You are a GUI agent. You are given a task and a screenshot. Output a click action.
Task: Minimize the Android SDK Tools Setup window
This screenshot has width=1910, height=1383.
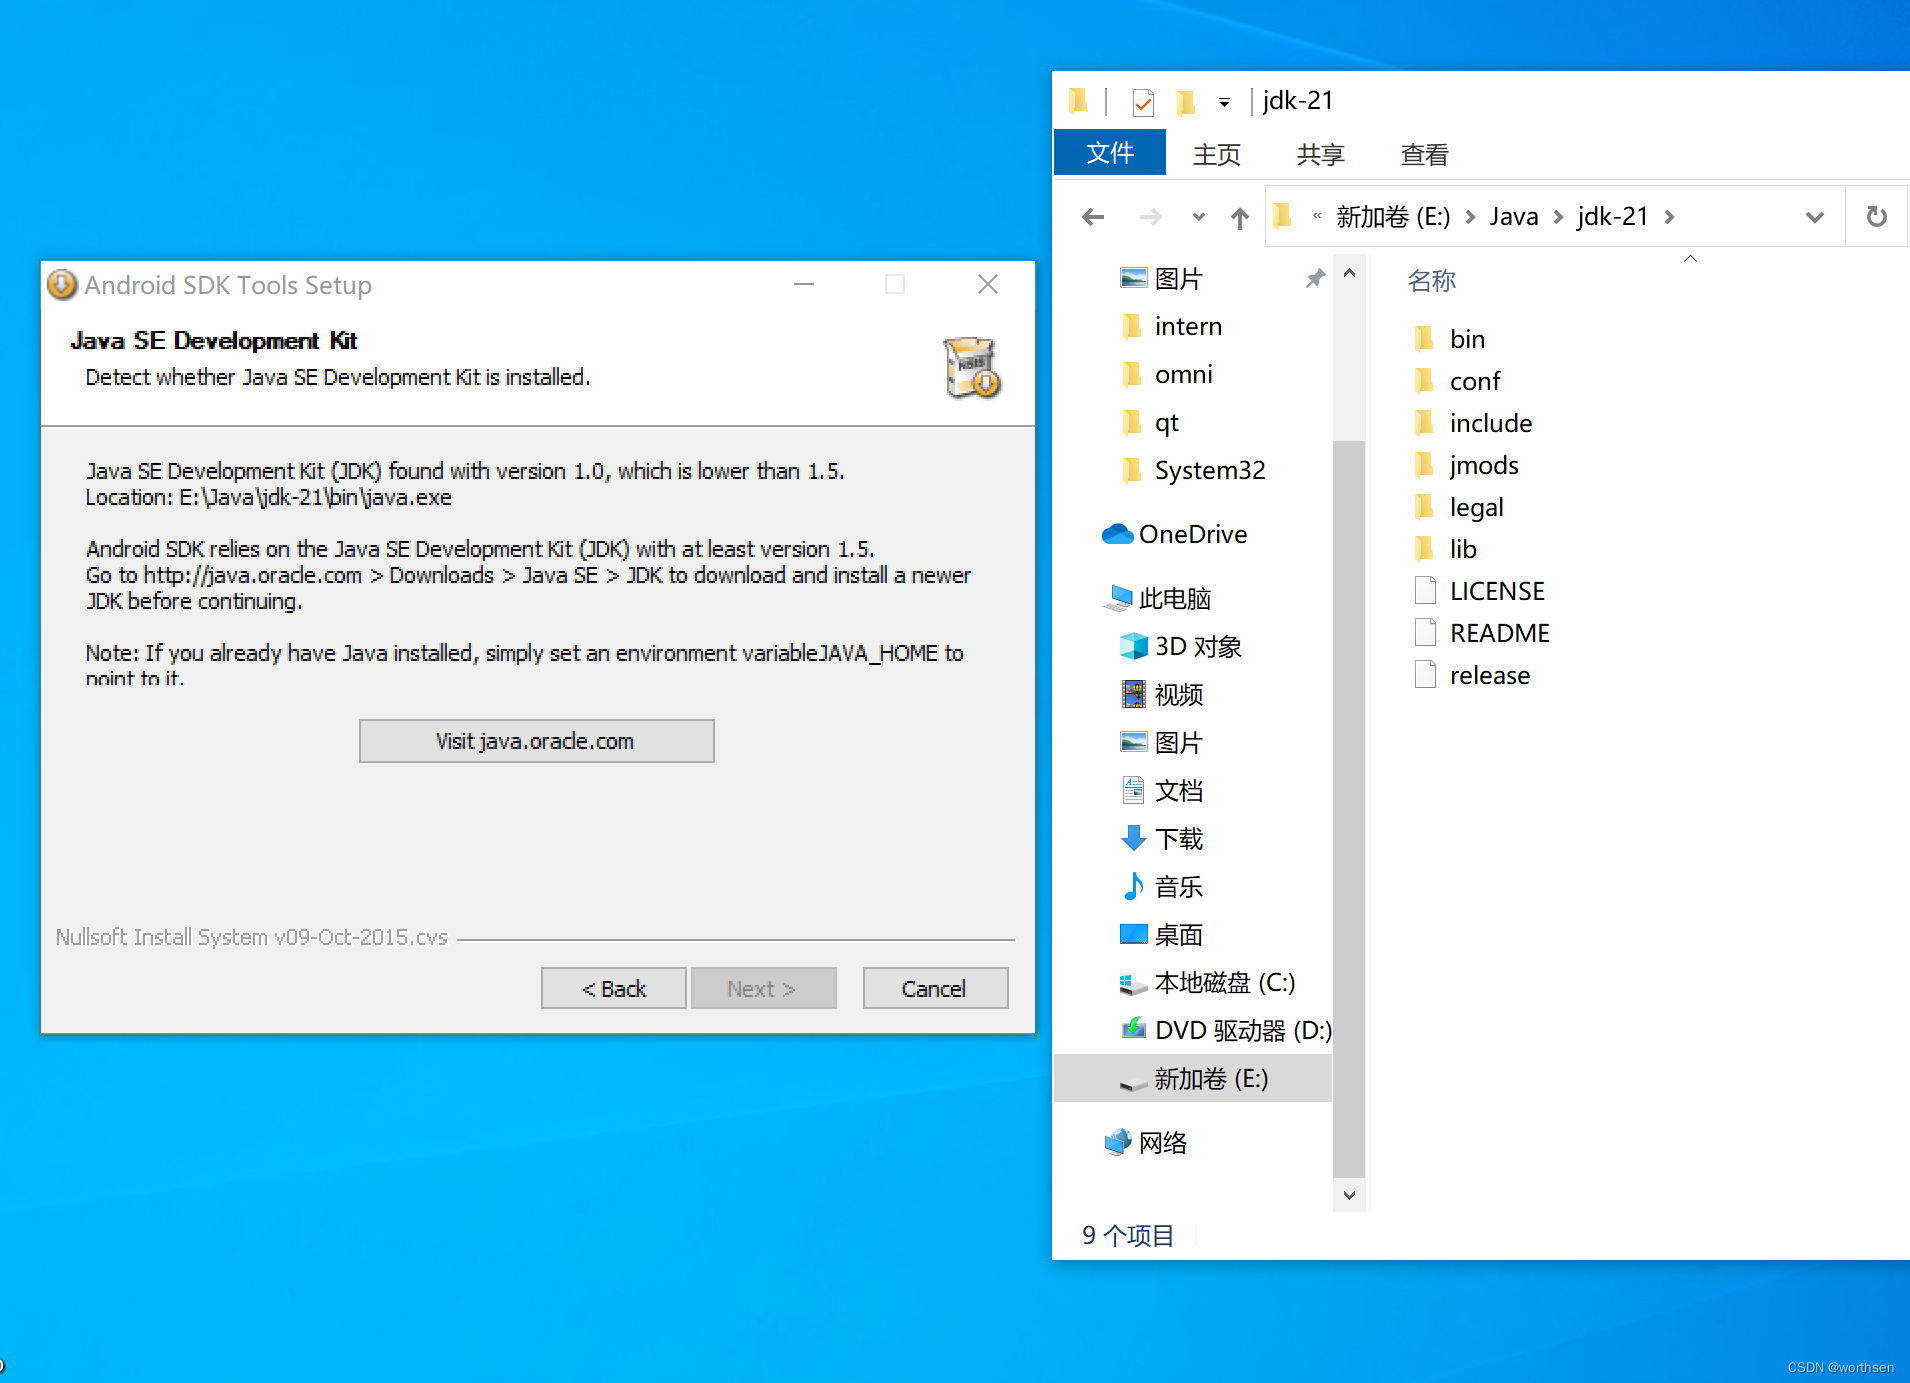(x=804, y=284)
